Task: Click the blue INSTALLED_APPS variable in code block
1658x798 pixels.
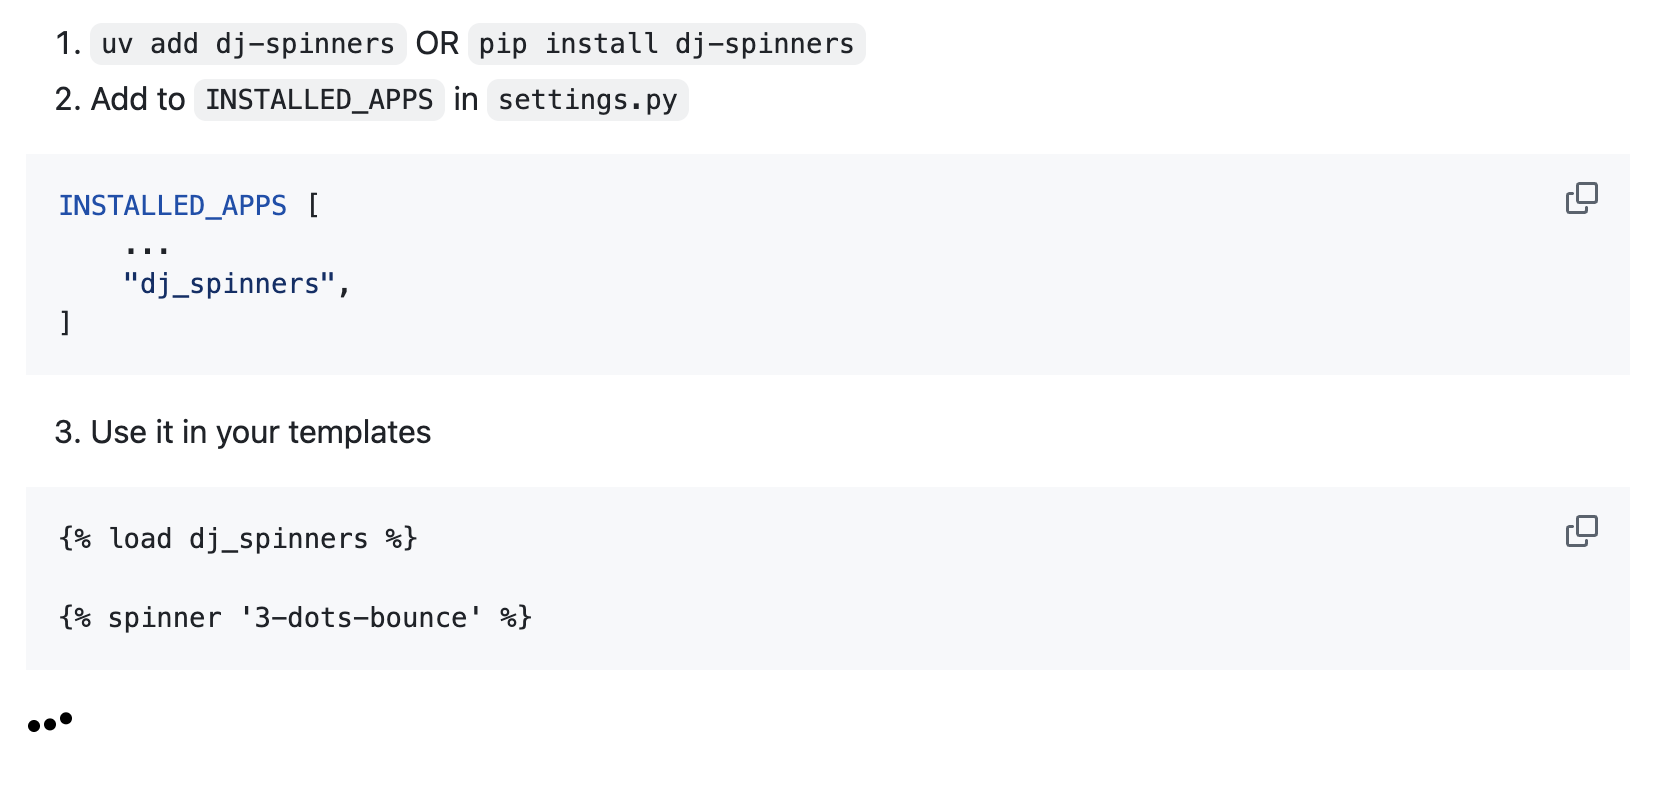Action: coord(172,205)
